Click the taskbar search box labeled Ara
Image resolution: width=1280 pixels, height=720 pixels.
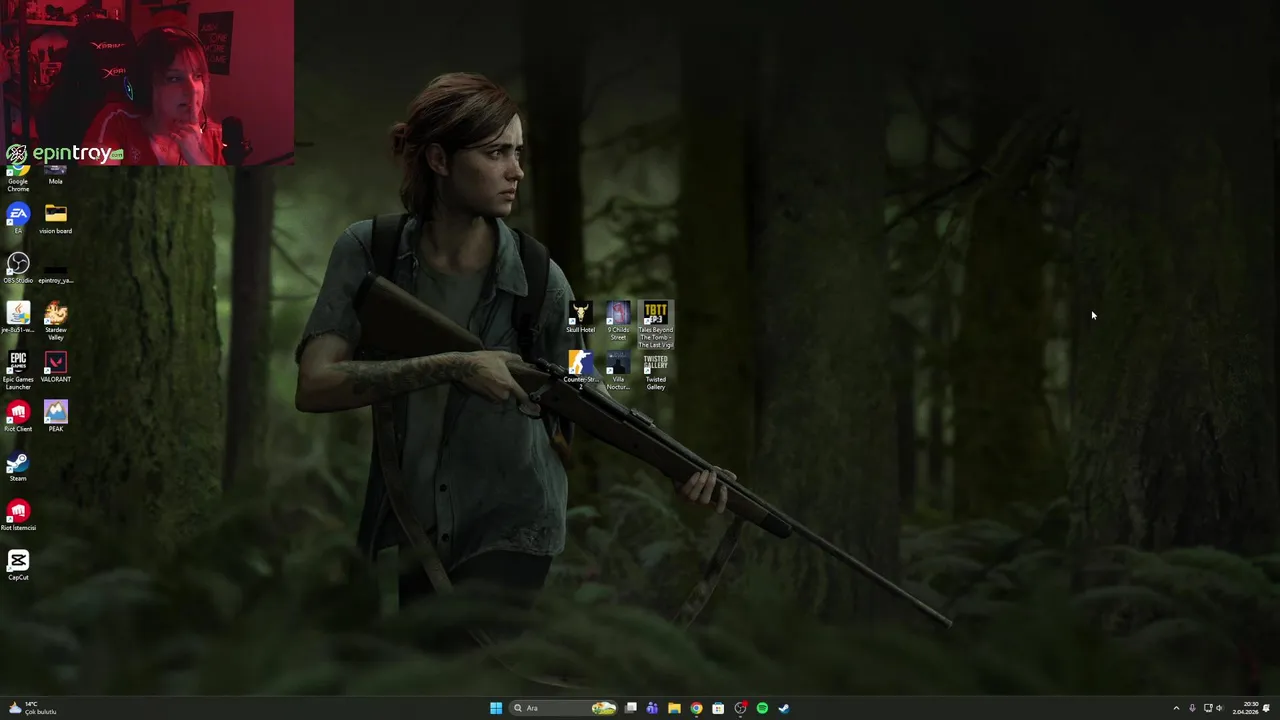click(x=563, y=708)
